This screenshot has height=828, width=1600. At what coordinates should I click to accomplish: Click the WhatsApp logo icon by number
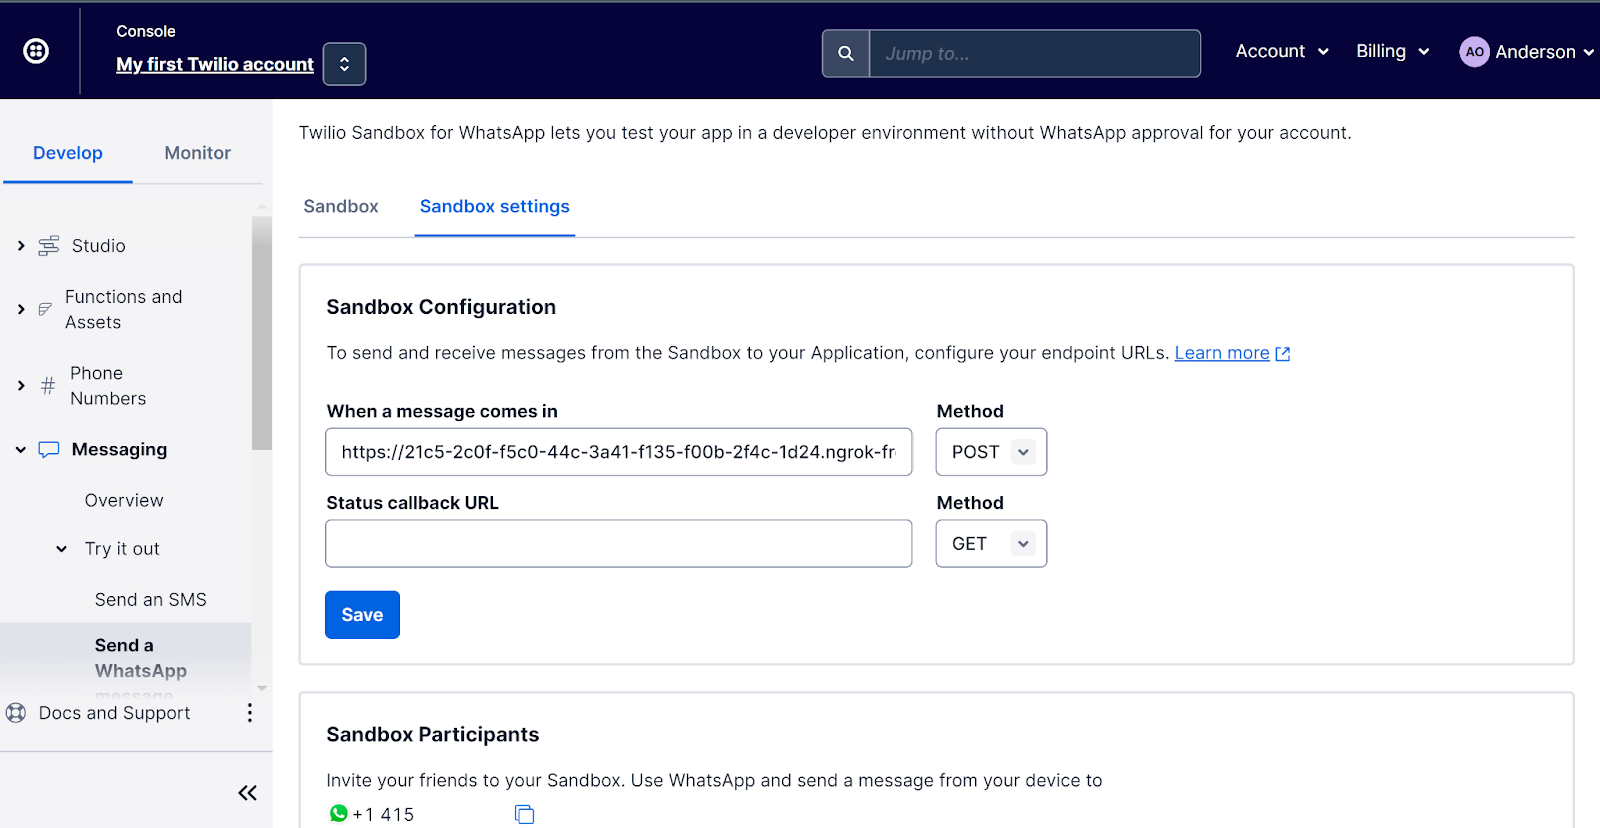click(339, 814)
